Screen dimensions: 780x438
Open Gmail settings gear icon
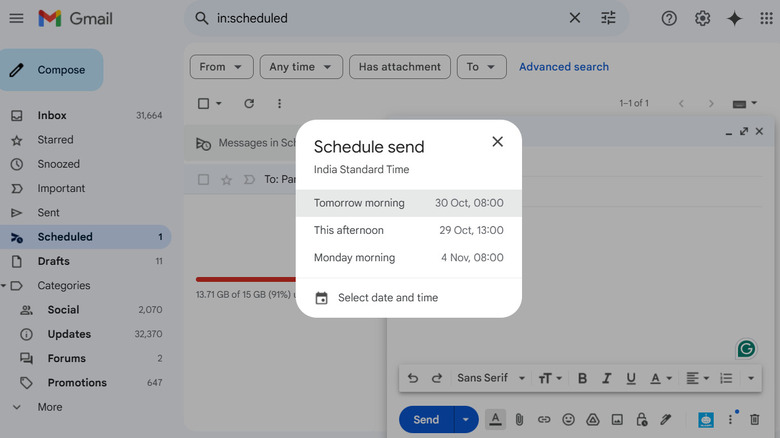pos(703,18)
